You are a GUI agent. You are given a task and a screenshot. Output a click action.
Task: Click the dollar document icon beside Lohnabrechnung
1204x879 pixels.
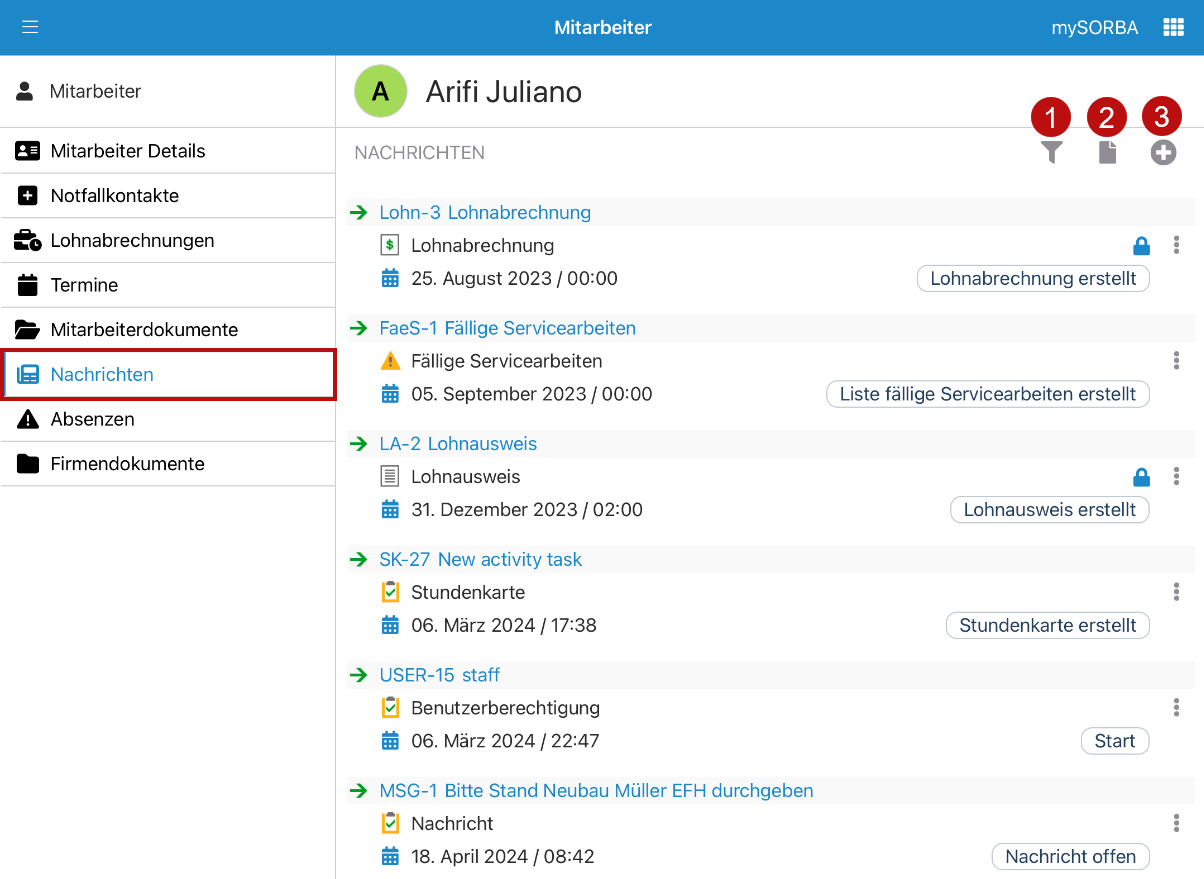tap(390, 245)
